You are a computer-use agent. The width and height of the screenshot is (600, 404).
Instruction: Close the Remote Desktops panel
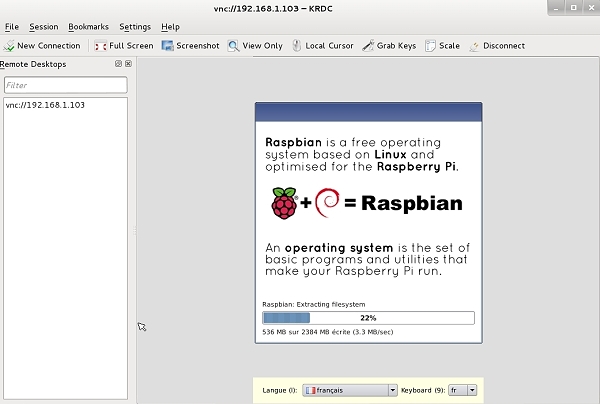[x=129, y=64]
